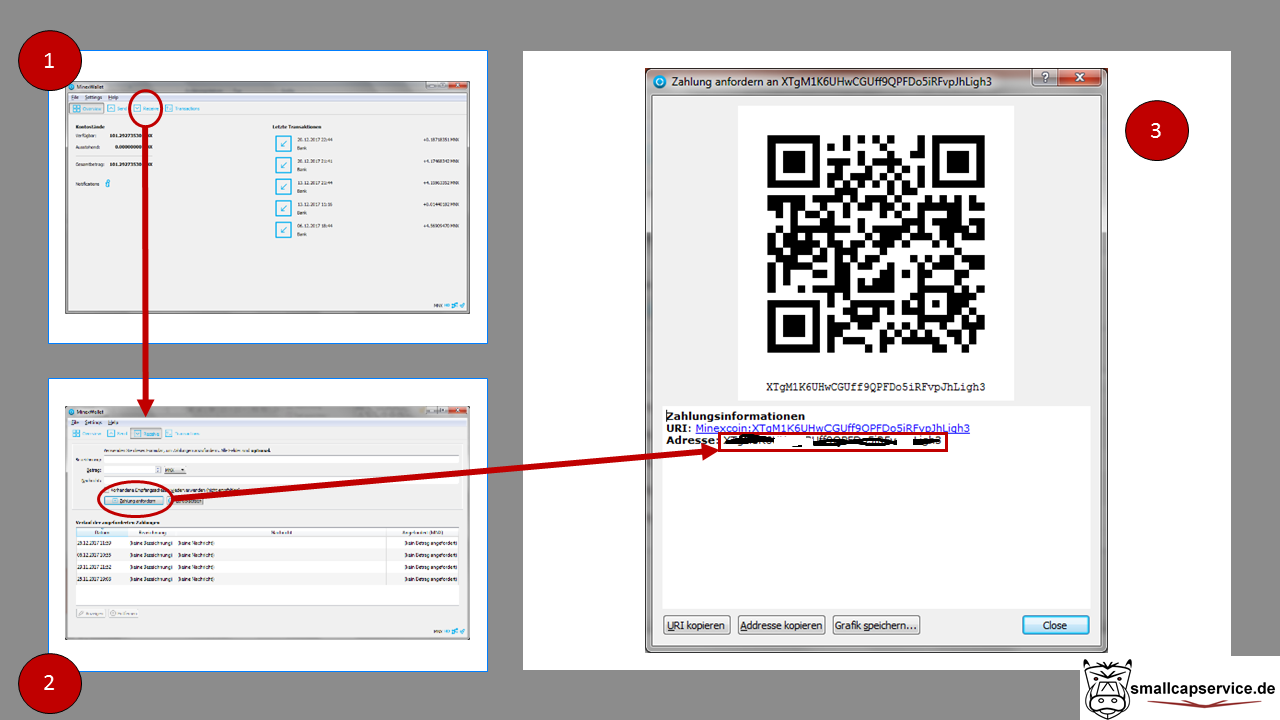The image size is (1280, 720).
Task: Click the wallet logo in payment dialog title
Action: 659,81
